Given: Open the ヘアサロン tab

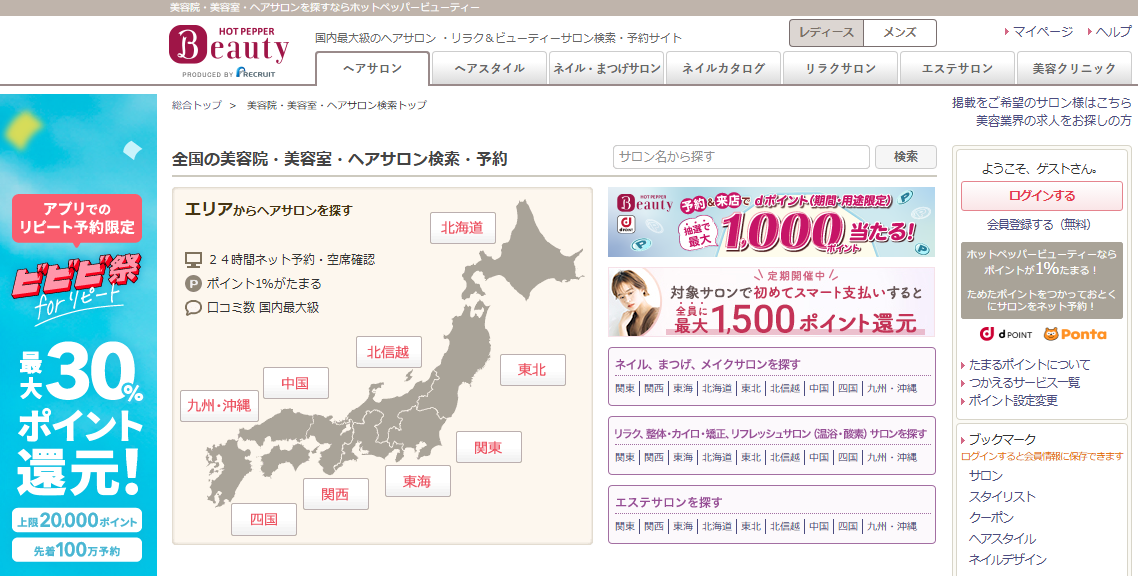Looking at the screenshot, I should pyautogui.click(x=372, y=68).
